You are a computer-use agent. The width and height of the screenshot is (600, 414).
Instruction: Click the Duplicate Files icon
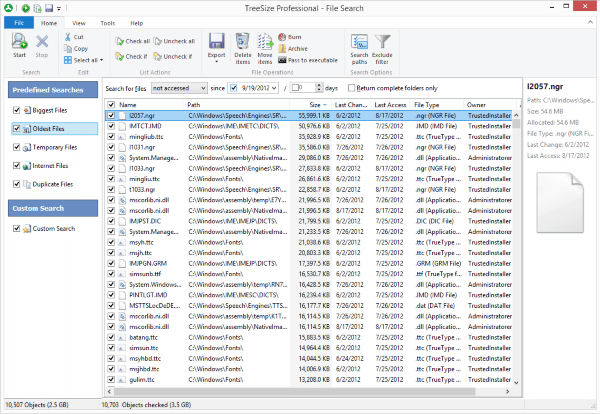point(27,184)
